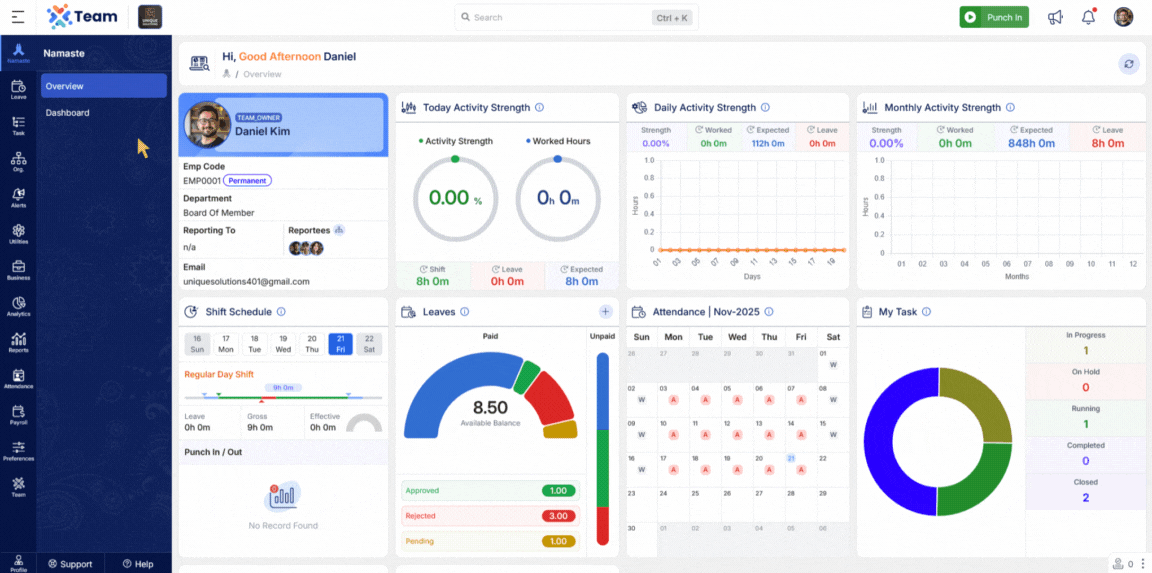This screenshot has height=573, width=1152.
Task: Select Dashboard in the Namaste menu
Action: (68, 113)
